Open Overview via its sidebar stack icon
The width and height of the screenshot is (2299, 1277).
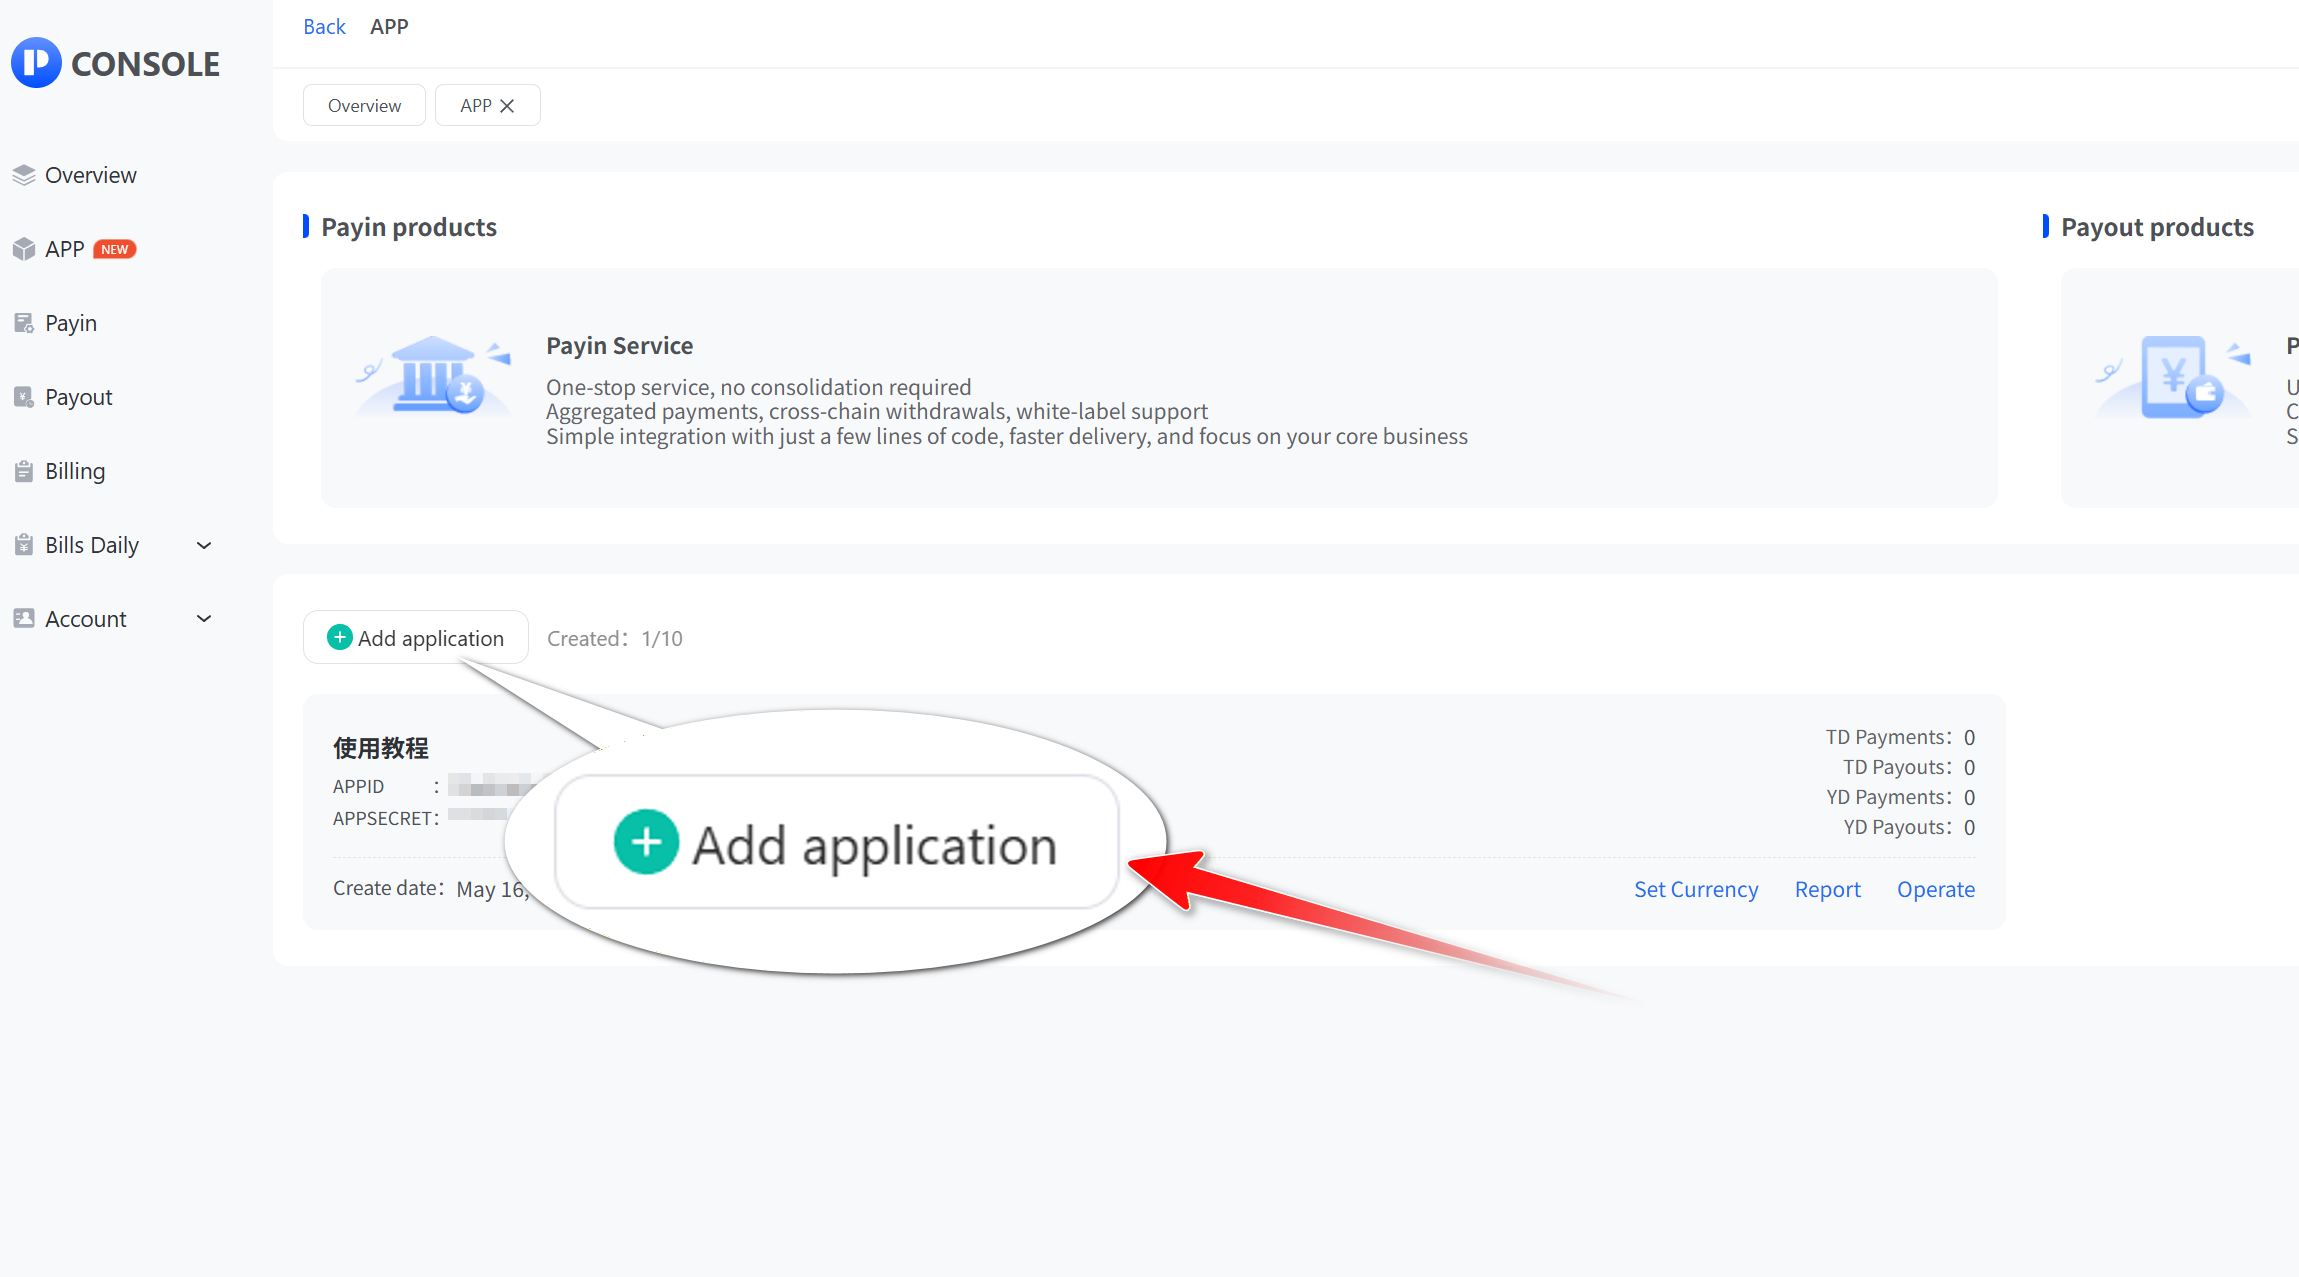click(x=24, y=175)
